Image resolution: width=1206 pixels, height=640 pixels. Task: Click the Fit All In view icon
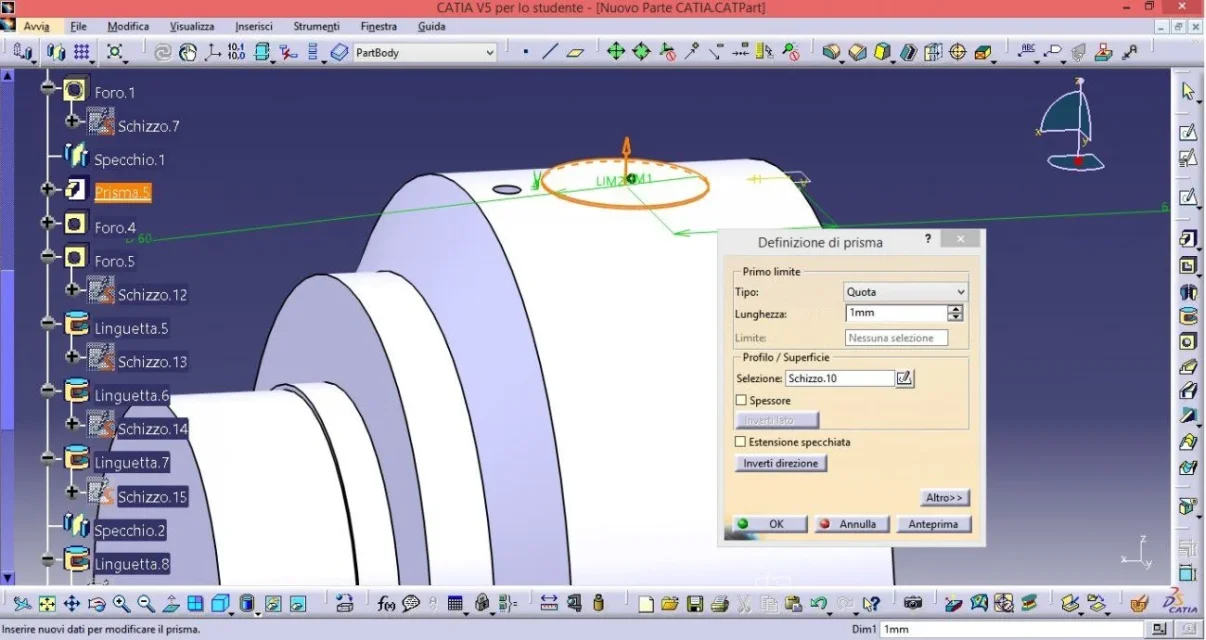[x=47, y=604]
